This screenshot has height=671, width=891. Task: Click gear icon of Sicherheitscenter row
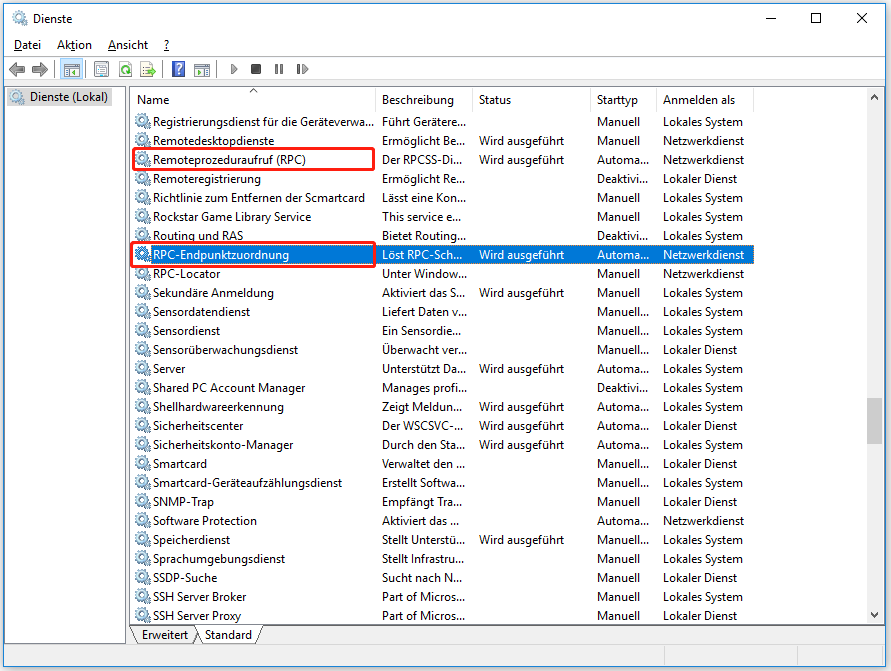(143, 425)
